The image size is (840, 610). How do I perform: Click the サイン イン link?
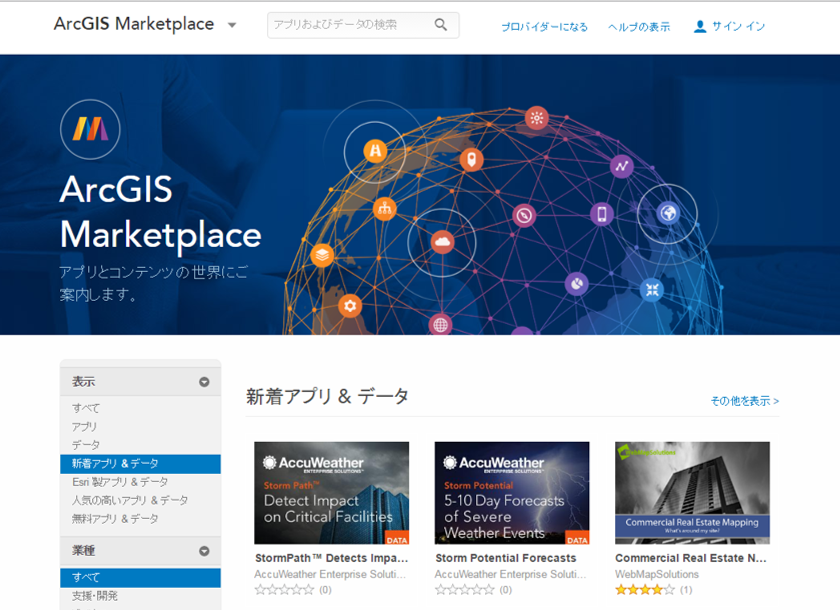[x=739, y=27]
